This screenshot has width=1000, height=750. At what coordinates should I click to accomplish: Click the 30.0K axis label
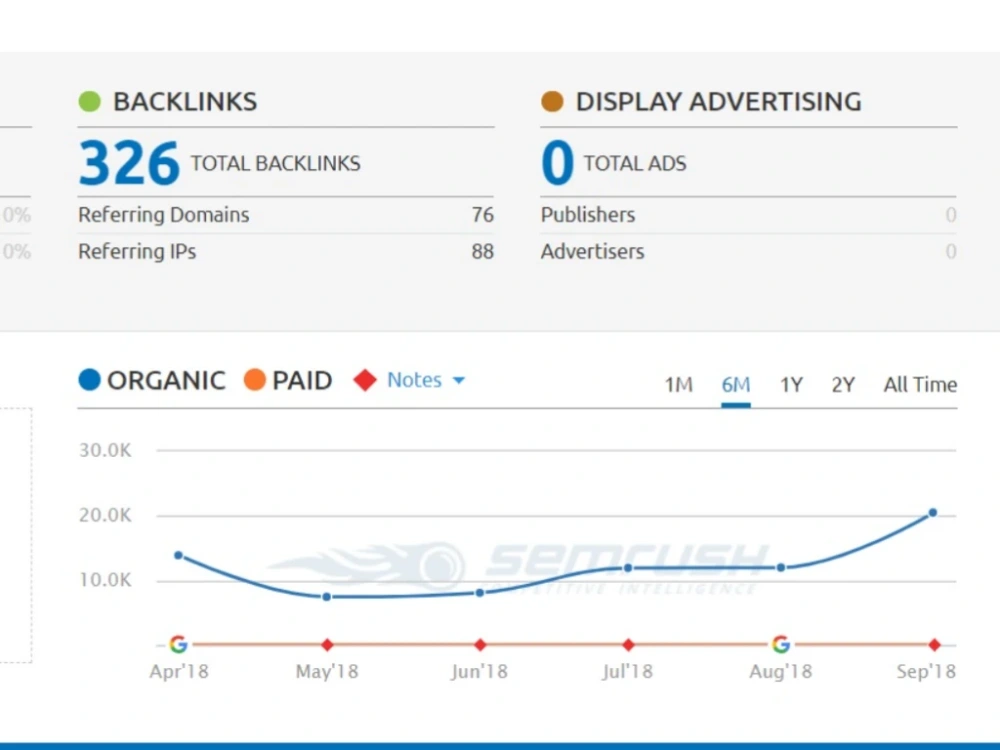pyautogui.click(x=105, y=450)
